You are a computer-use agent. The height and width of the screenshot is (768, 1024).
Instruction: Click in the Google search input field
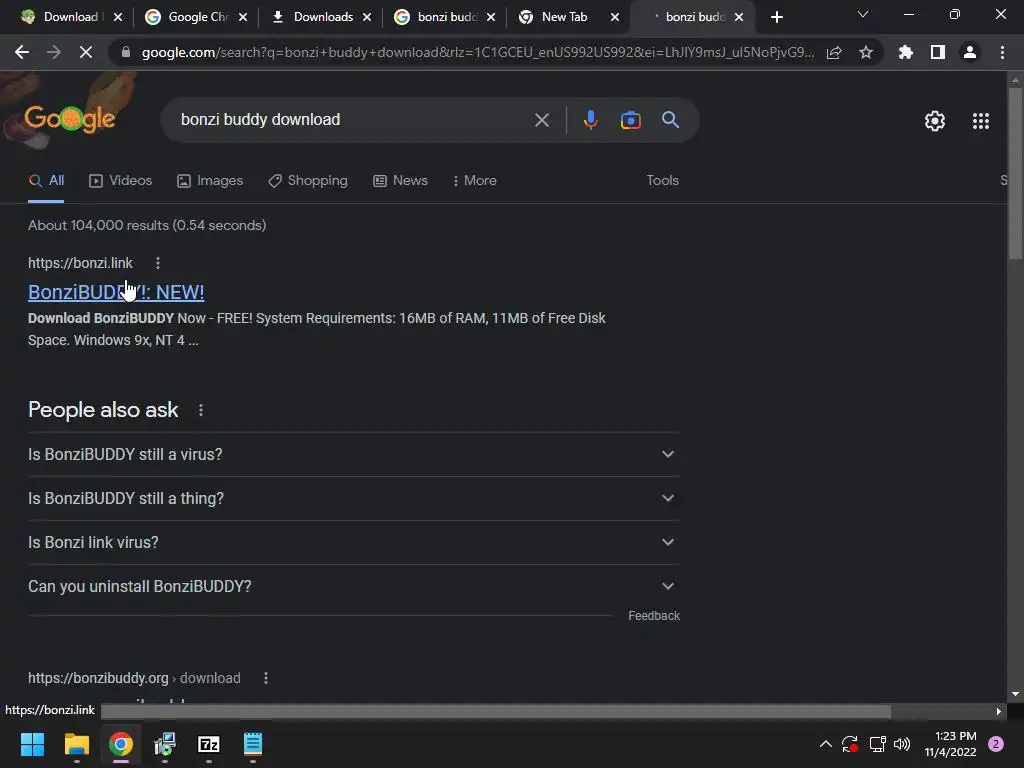(353, 120)
